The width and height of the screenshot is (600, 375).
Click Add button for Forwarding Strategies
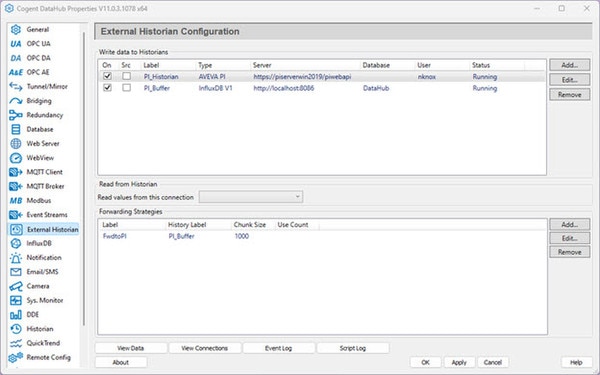pos(570,225)
